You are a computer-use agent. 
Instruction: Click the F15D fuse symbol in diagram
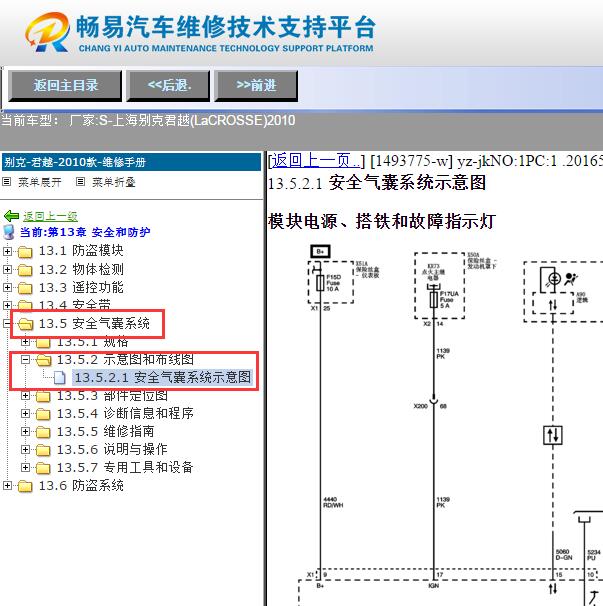[320, 283]
